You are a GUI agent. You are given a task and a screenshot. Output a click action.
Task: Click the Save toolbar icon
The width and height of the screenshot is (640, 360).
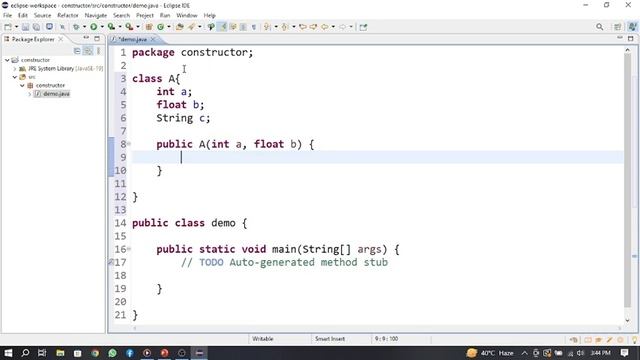(25, 27)
